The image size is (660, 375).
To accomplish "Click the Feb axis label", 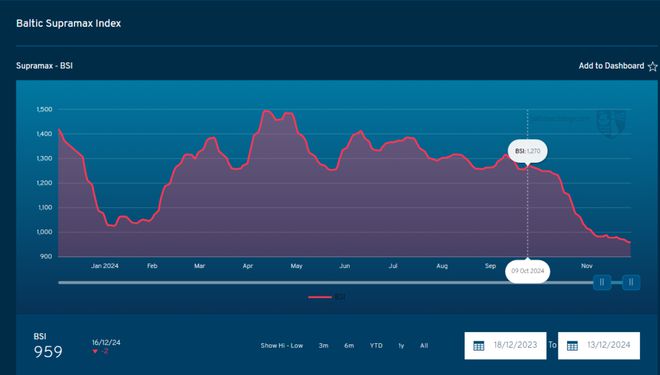I will coord(152,266).
